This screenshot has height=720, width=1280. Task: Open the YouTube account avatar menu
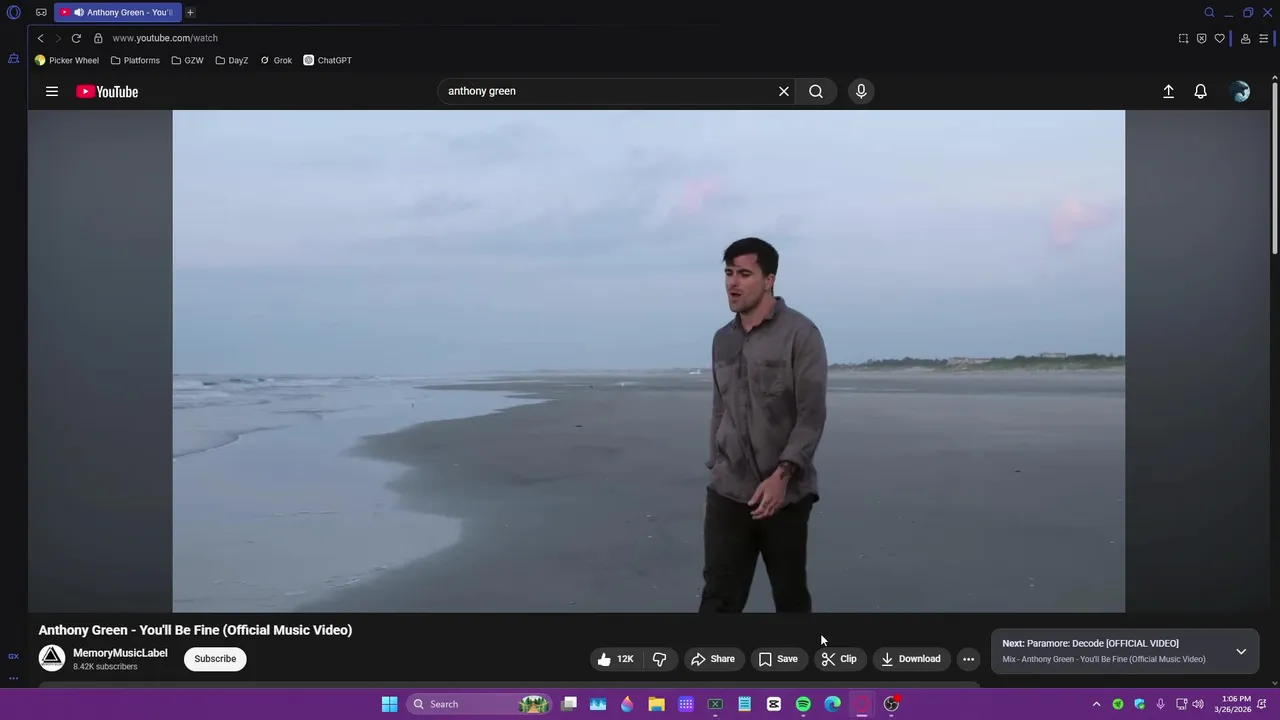1240,91
